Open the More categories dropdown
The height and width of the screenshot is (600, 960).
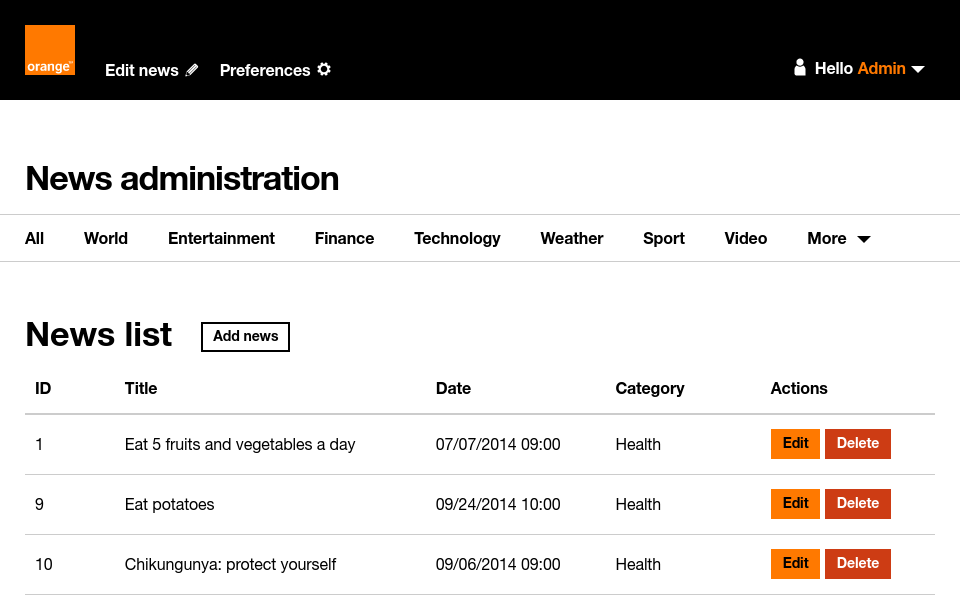coord(838,238)
